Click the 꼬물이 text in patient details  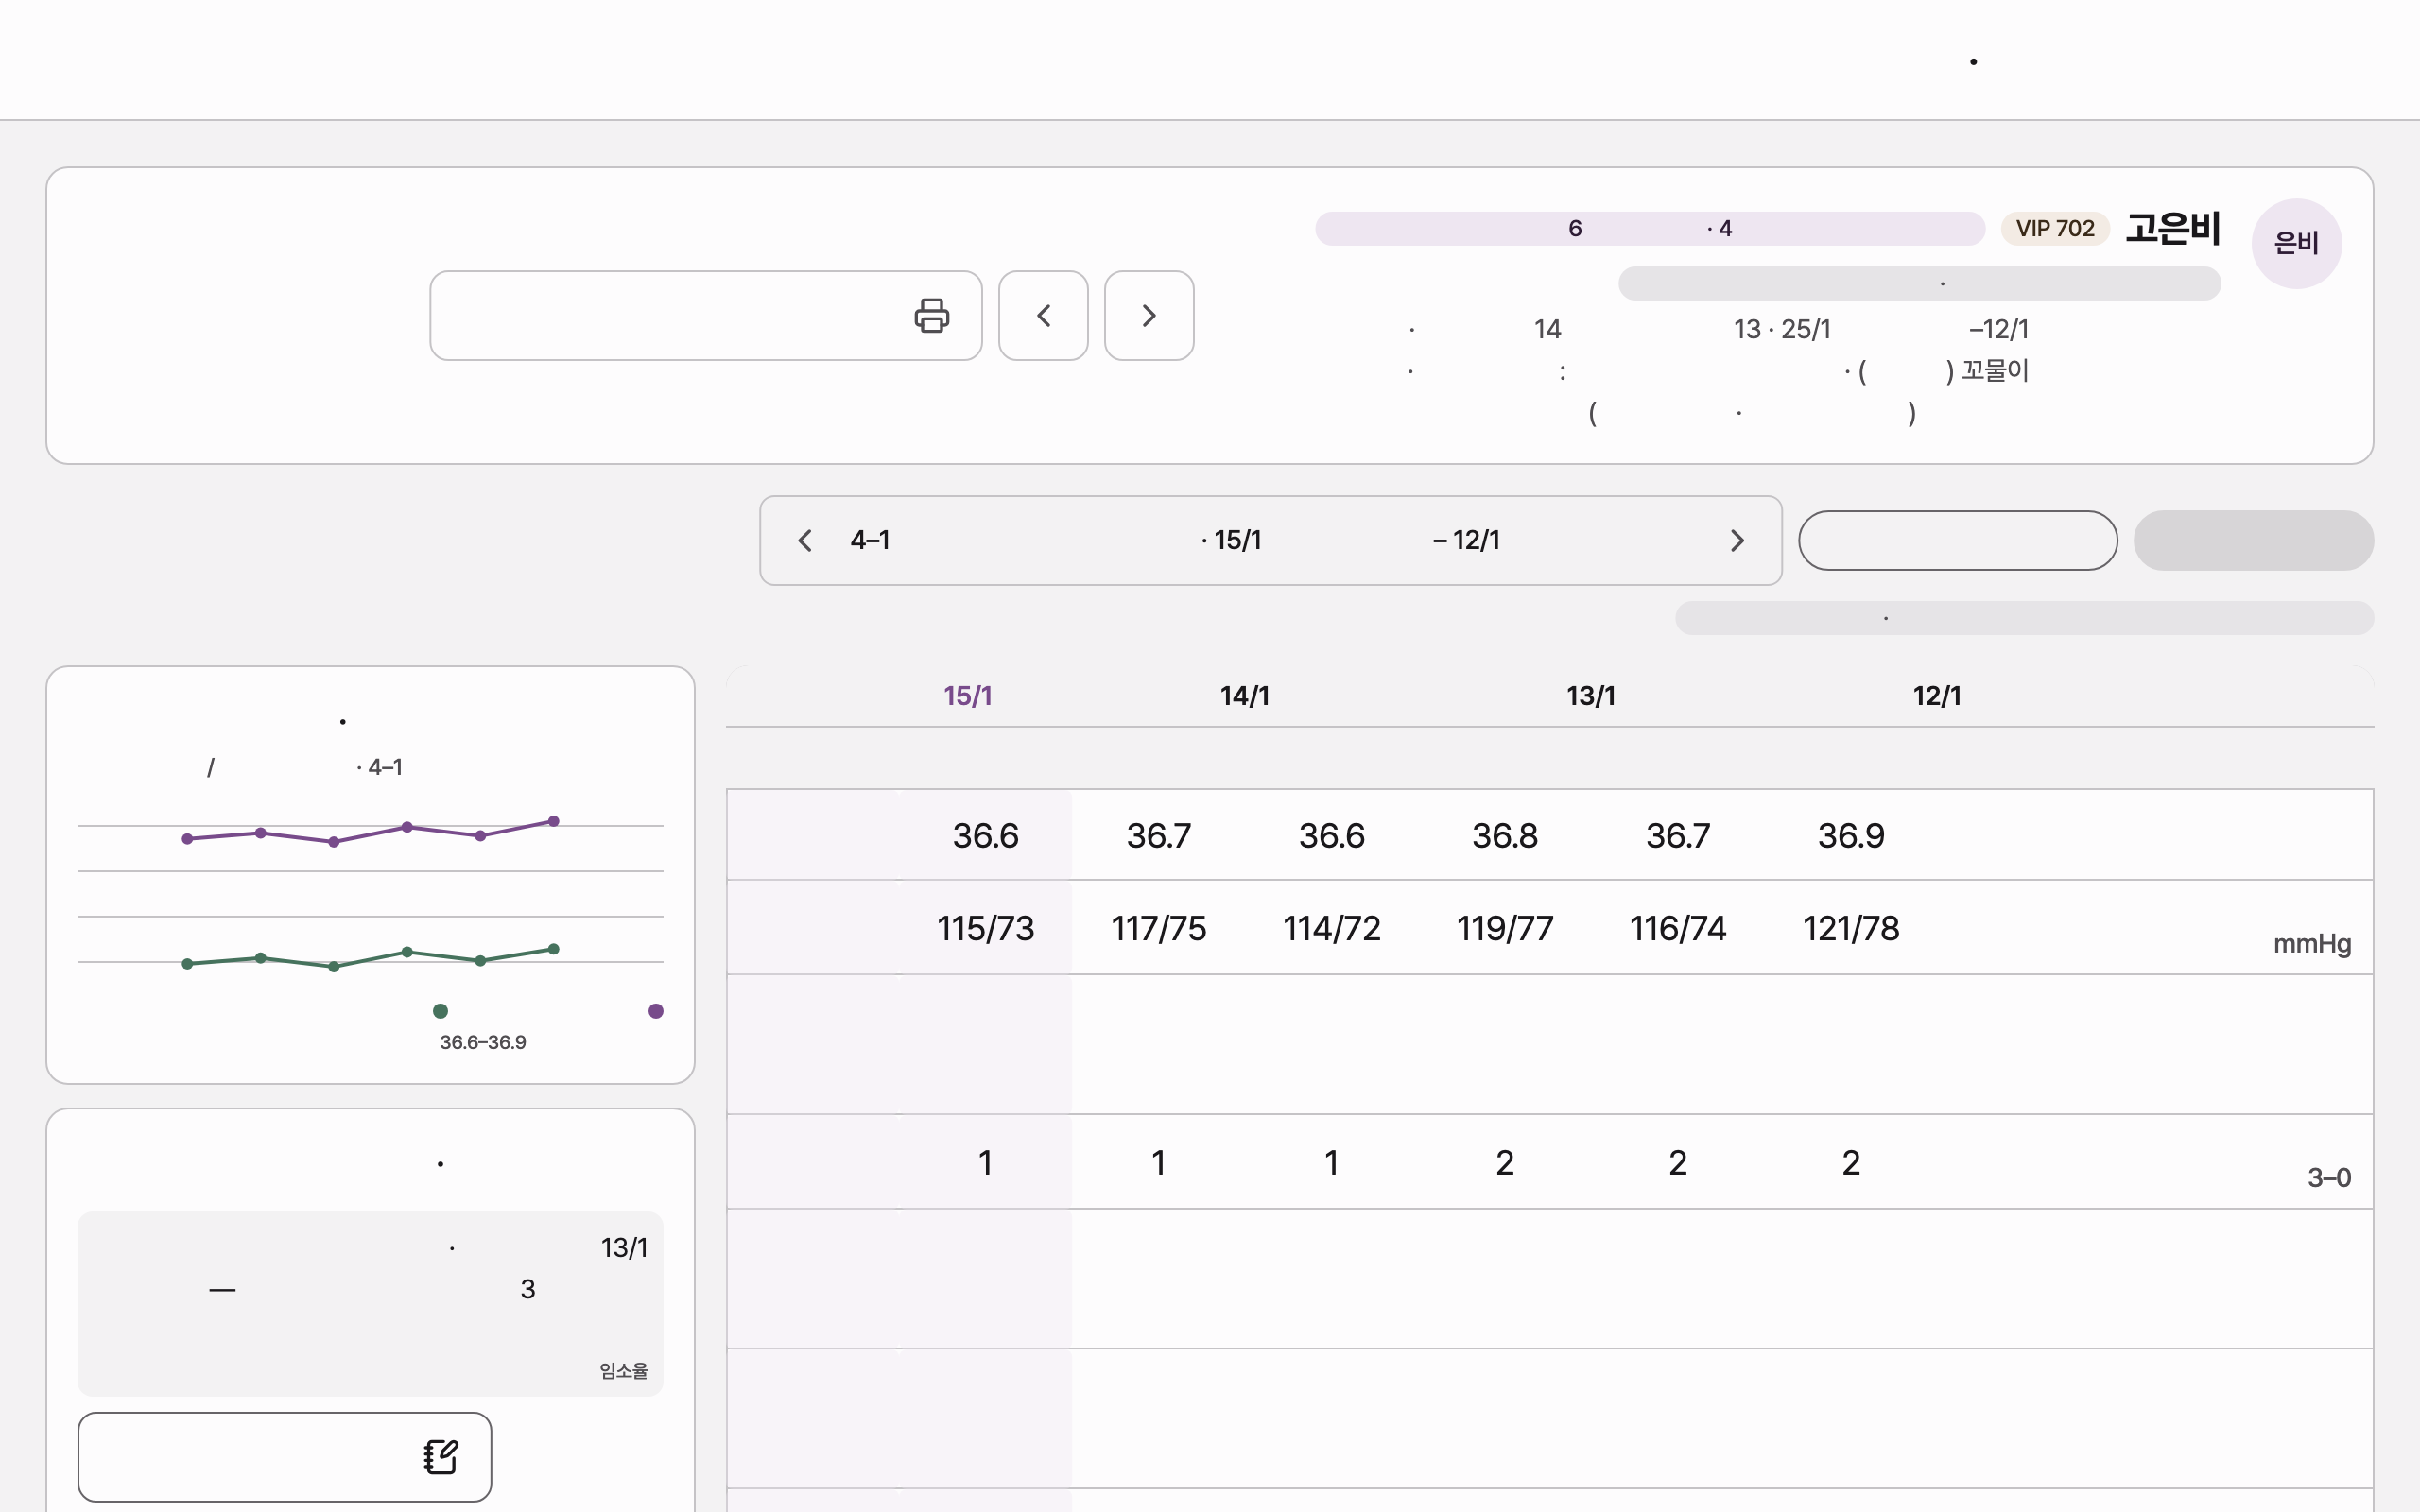pos(1995,371)
